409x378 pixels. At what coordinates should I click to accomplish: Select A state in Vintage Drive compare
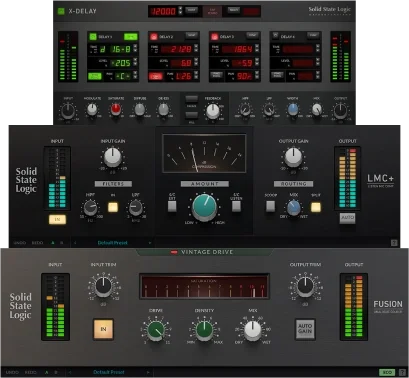[x=47, y=372]
